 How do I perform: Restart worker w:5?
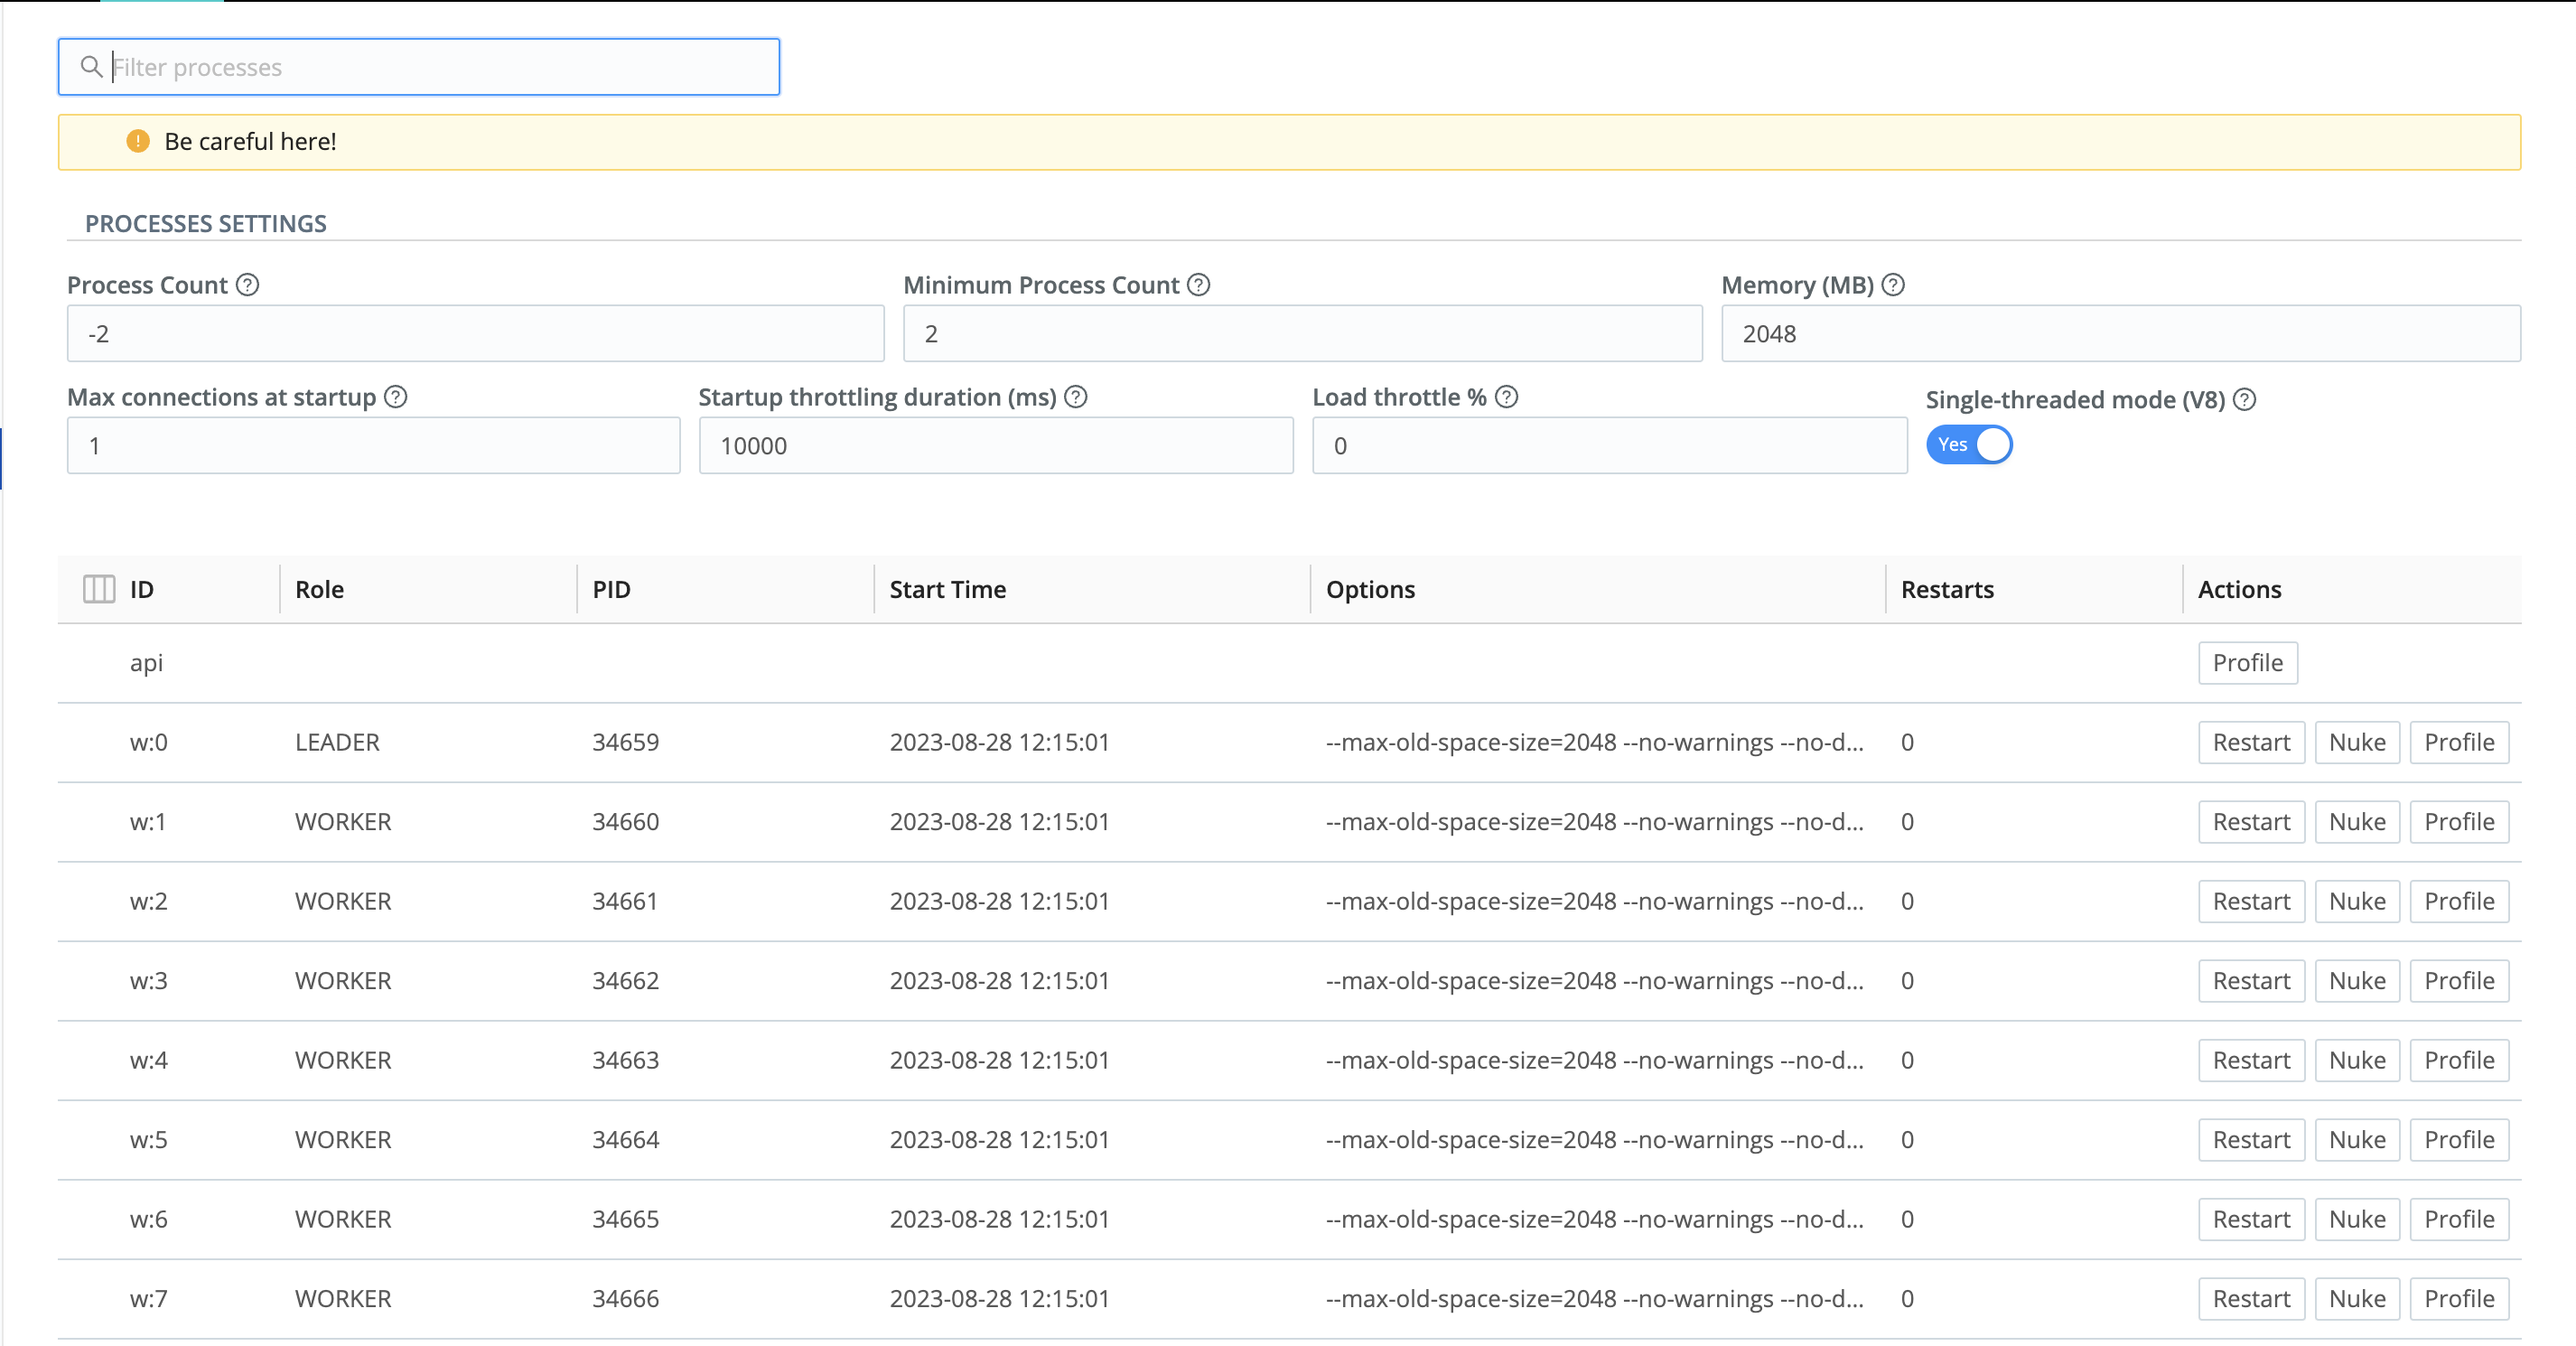(x=2250, y=1139)
